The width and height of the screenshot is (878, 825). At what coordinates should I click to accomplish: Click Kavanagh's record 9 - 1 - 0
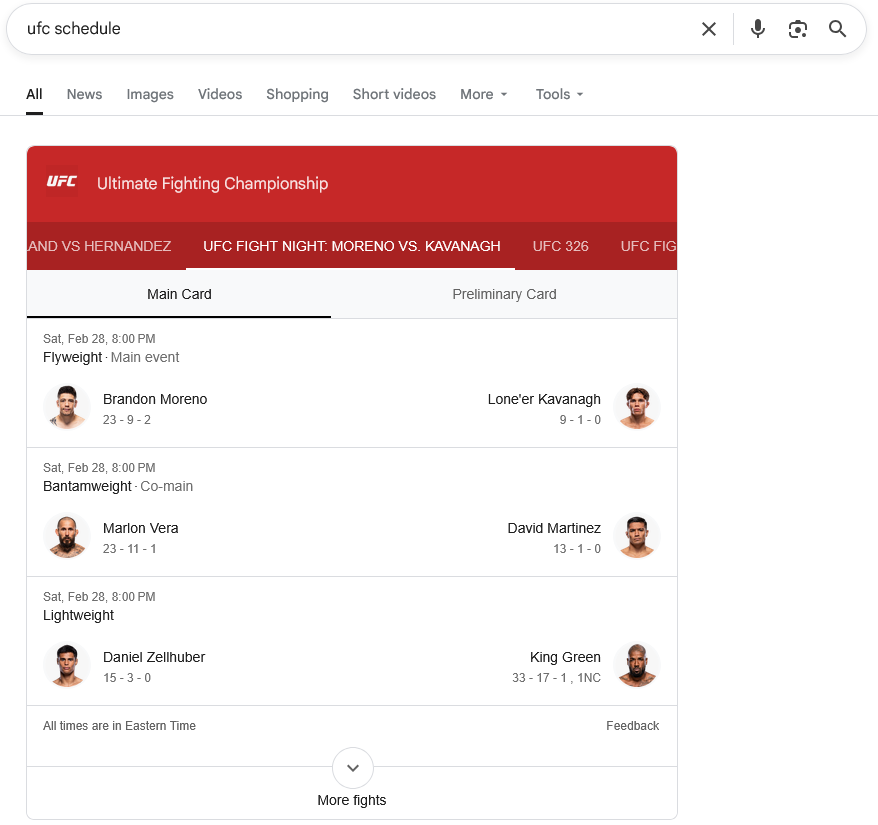click(580, 420)
